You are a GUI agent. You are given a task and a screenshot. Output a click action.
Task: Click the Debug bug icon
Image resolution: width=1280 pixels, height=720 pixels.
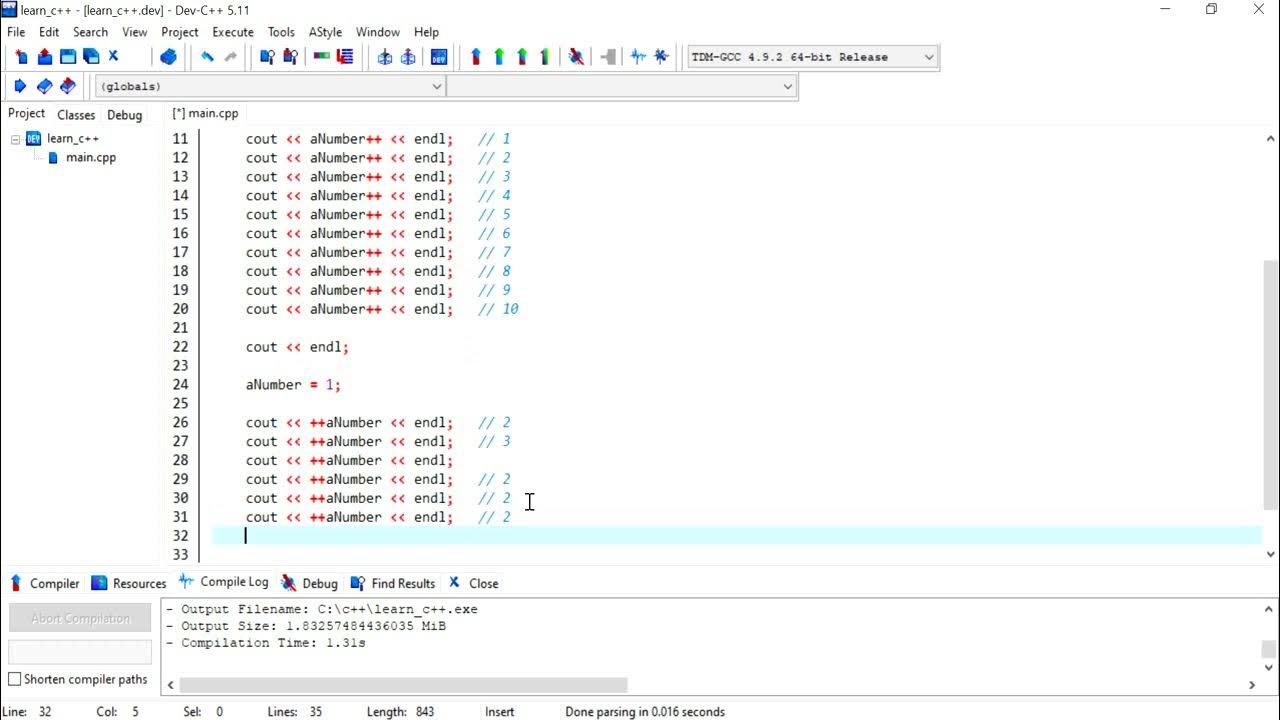(x=576, y=57)
